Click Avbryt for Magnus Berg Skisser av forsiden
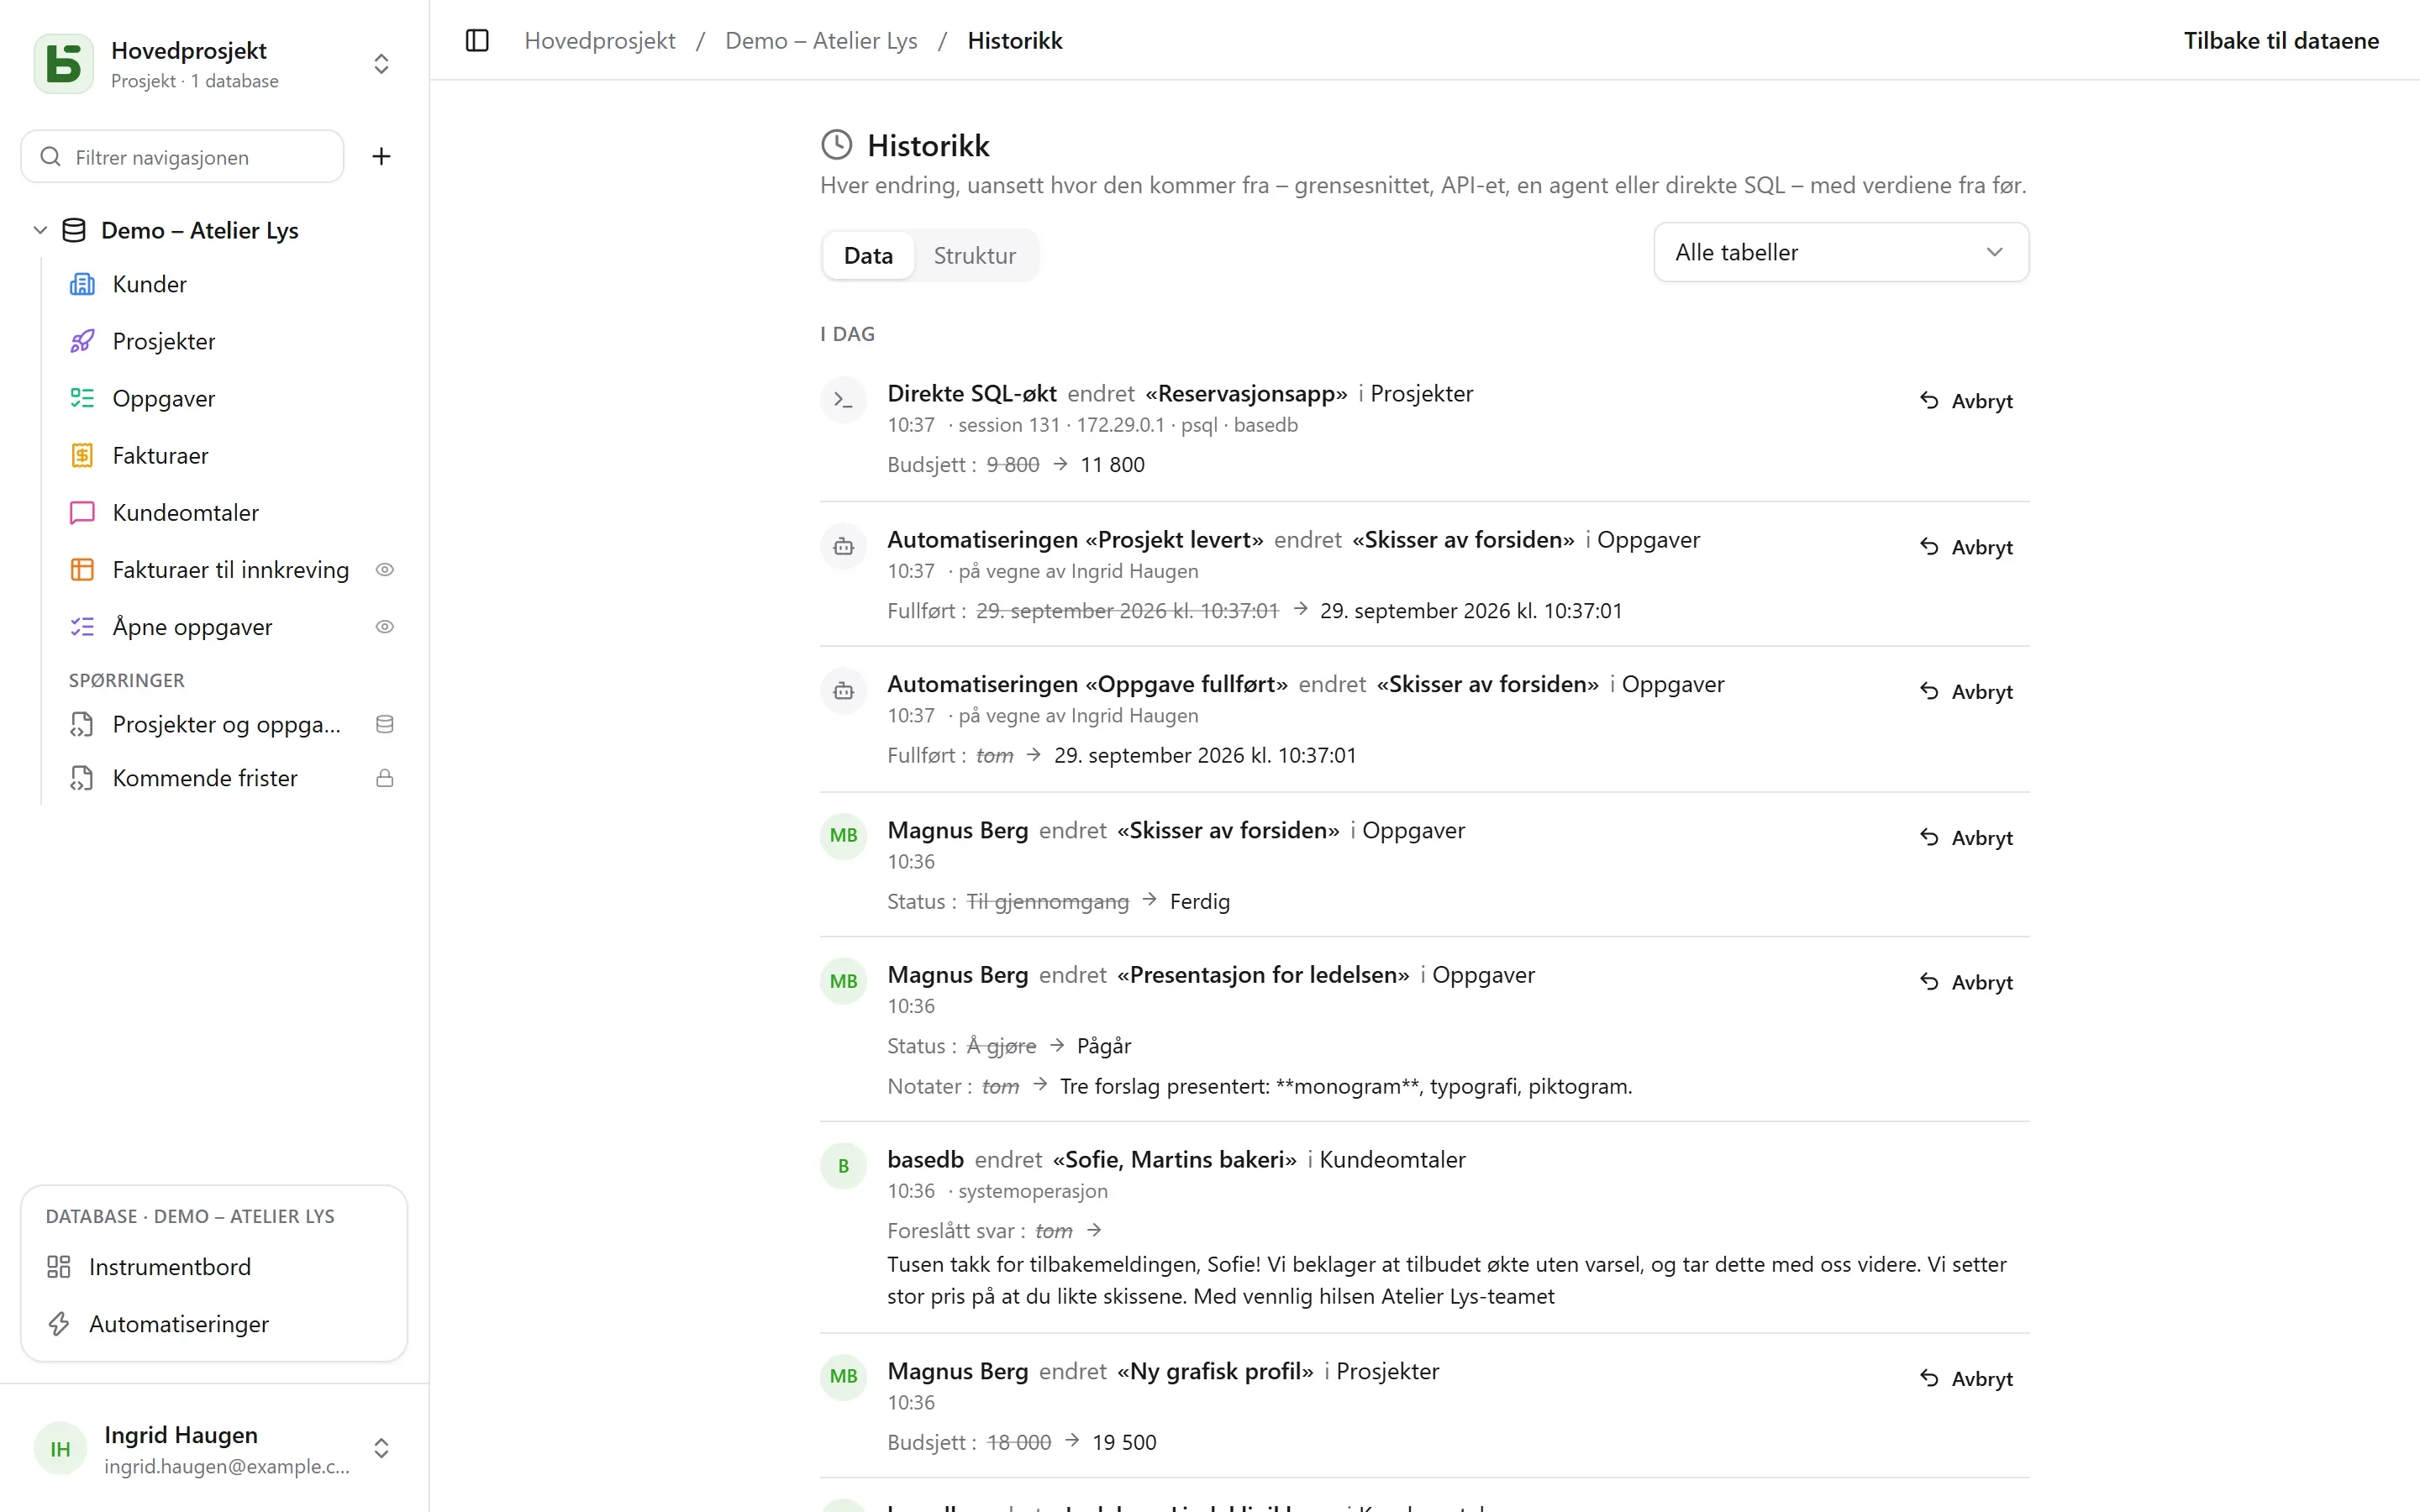The image size is (2420, 1512). point(1966,837)
